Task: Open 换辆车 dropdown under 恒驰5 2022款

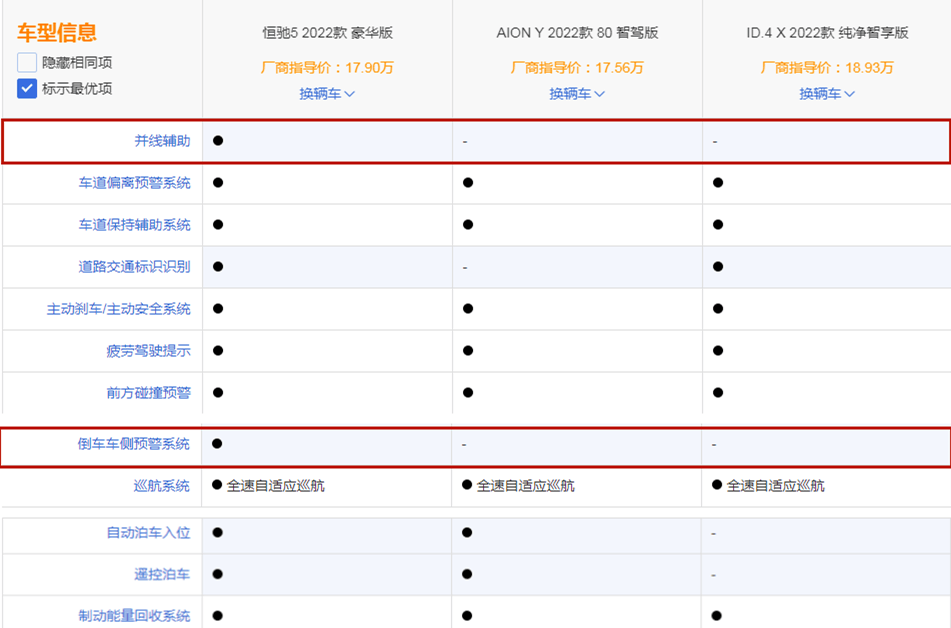Action: [x=327, y=93]
